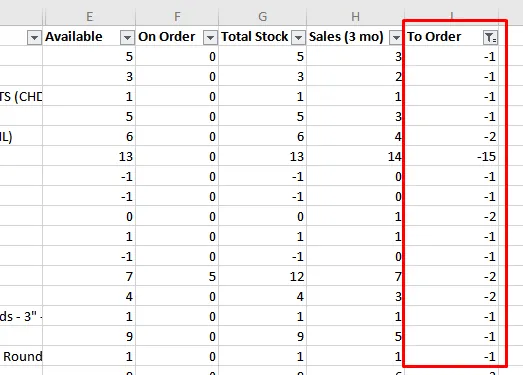
Task: Select On Order cell showing 5
Action: tap(177, 276)
